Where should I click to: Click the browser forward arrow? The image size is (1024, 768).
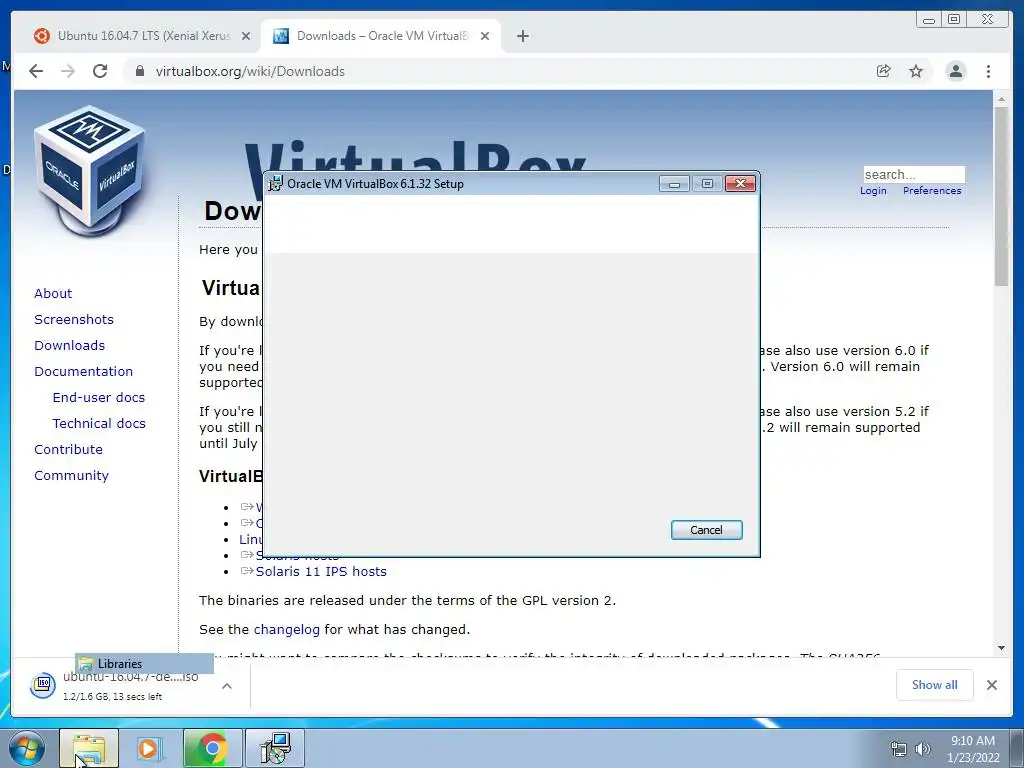point(68,71)
